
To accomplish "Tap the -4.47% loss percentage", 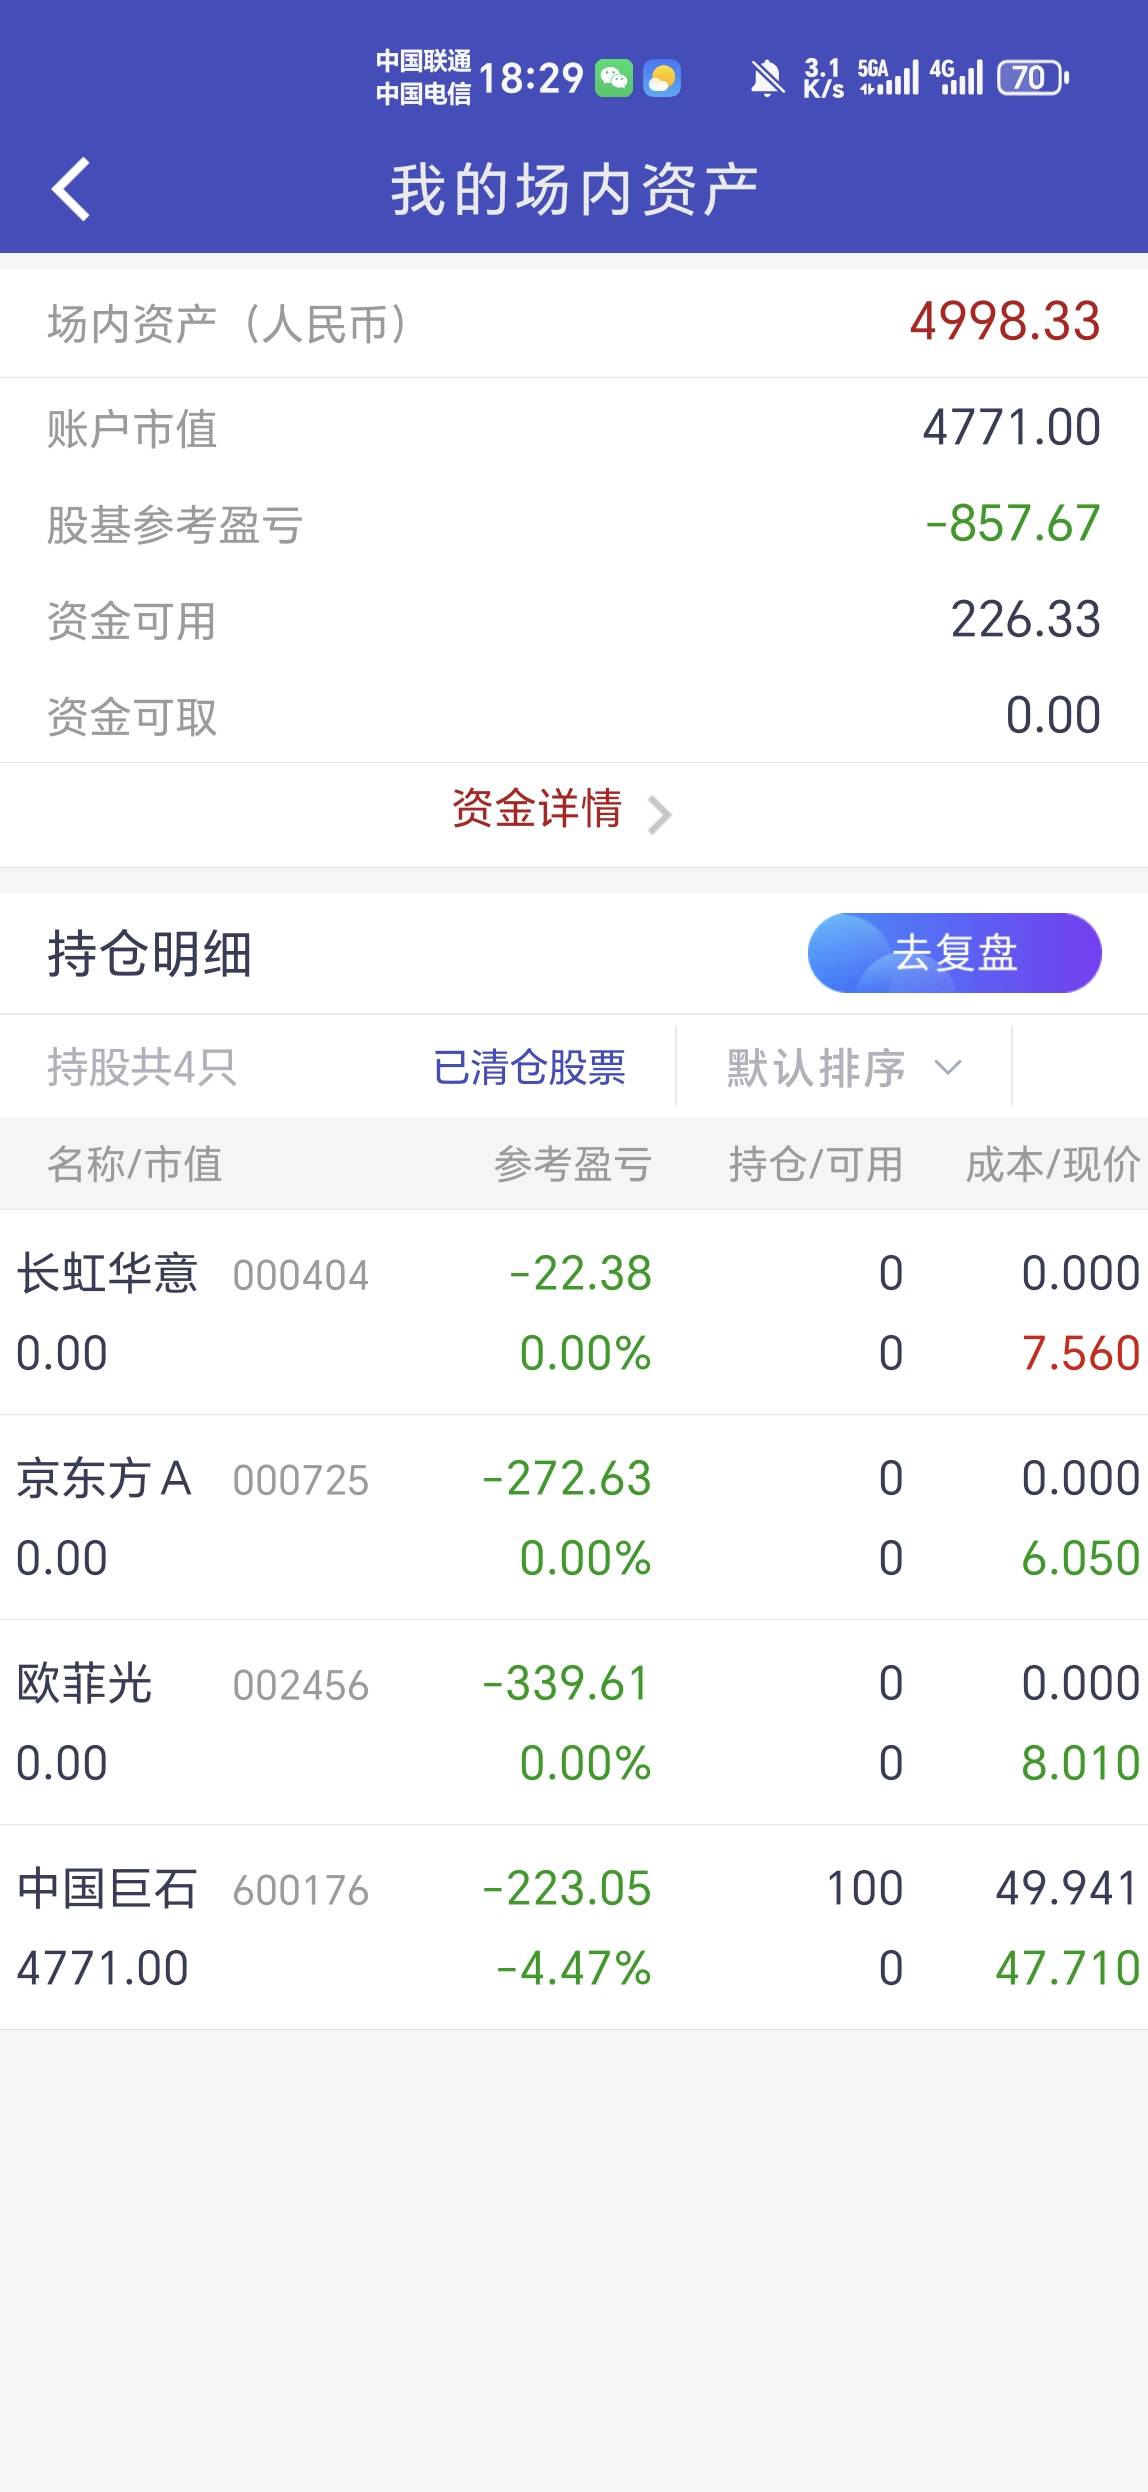I will 574,1968.
